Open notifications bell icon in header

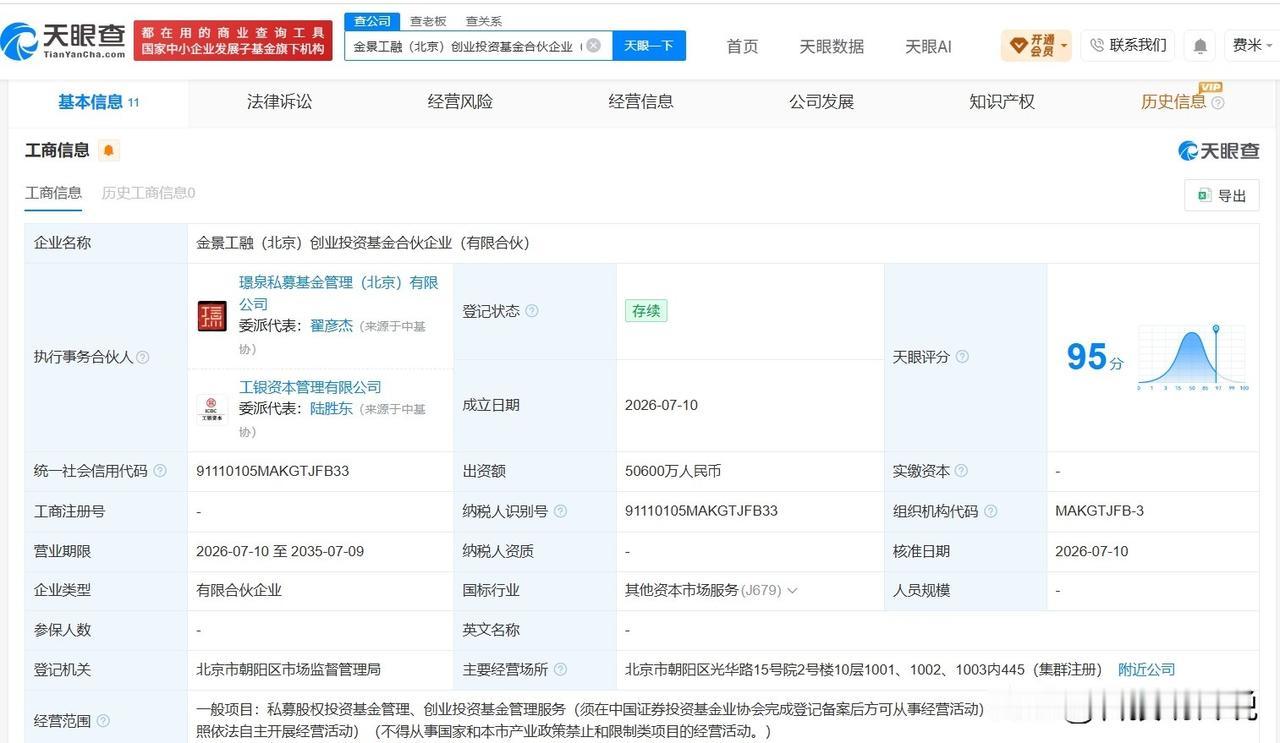point(1200,46)
